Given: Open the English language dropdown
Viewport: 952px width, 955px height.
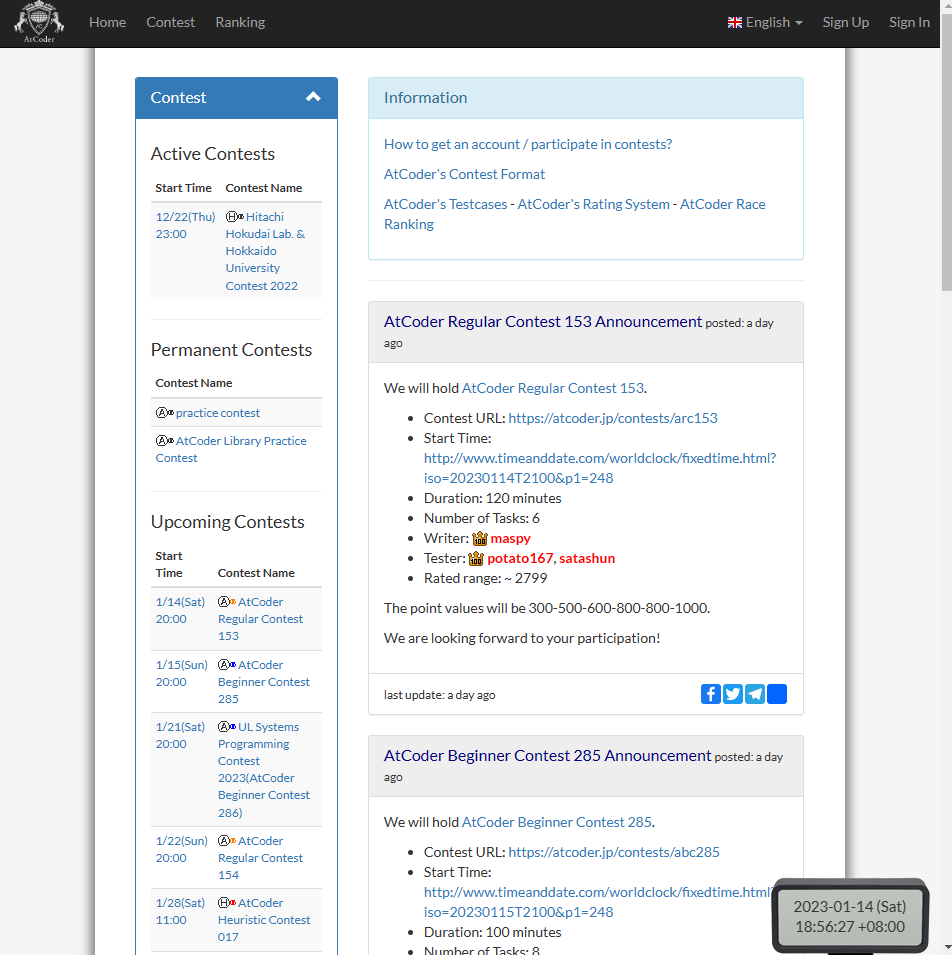Looking at the screenshot, I should pyautogui.click(x=765, y=23).
